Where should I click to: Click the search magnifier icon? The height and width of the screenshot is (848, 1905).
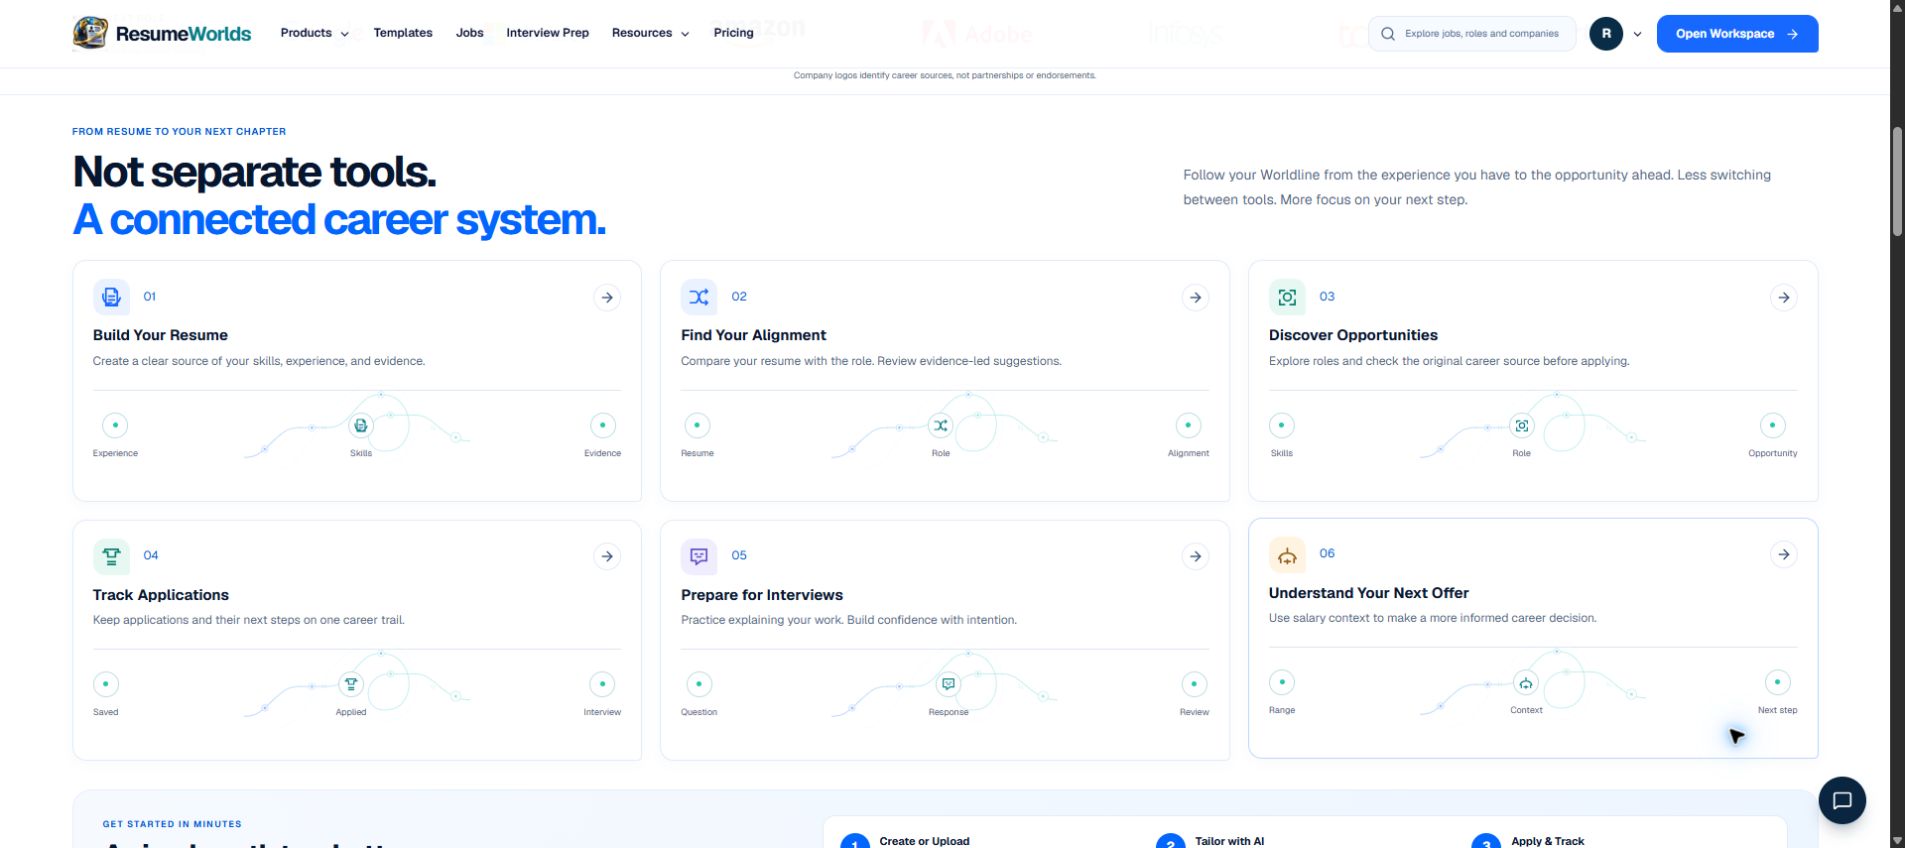(1388, 34)
